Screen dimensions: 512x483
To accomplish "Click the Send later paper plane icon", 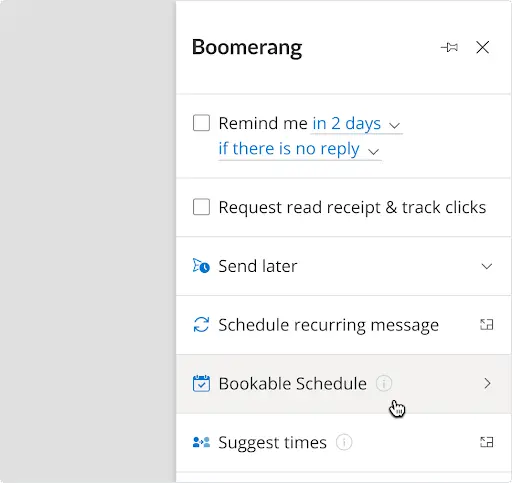I will 201,266.
